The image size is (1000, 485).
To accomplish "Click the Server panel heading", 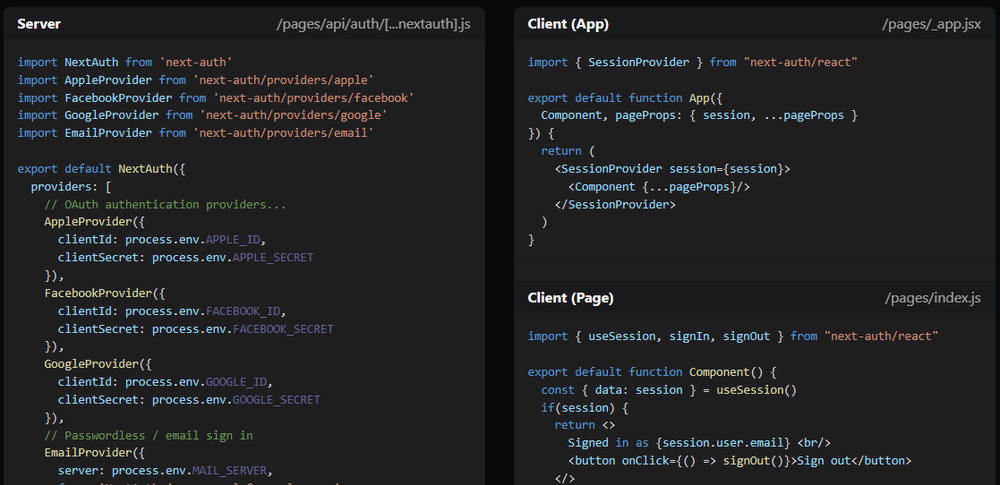I will coord(39,24).
